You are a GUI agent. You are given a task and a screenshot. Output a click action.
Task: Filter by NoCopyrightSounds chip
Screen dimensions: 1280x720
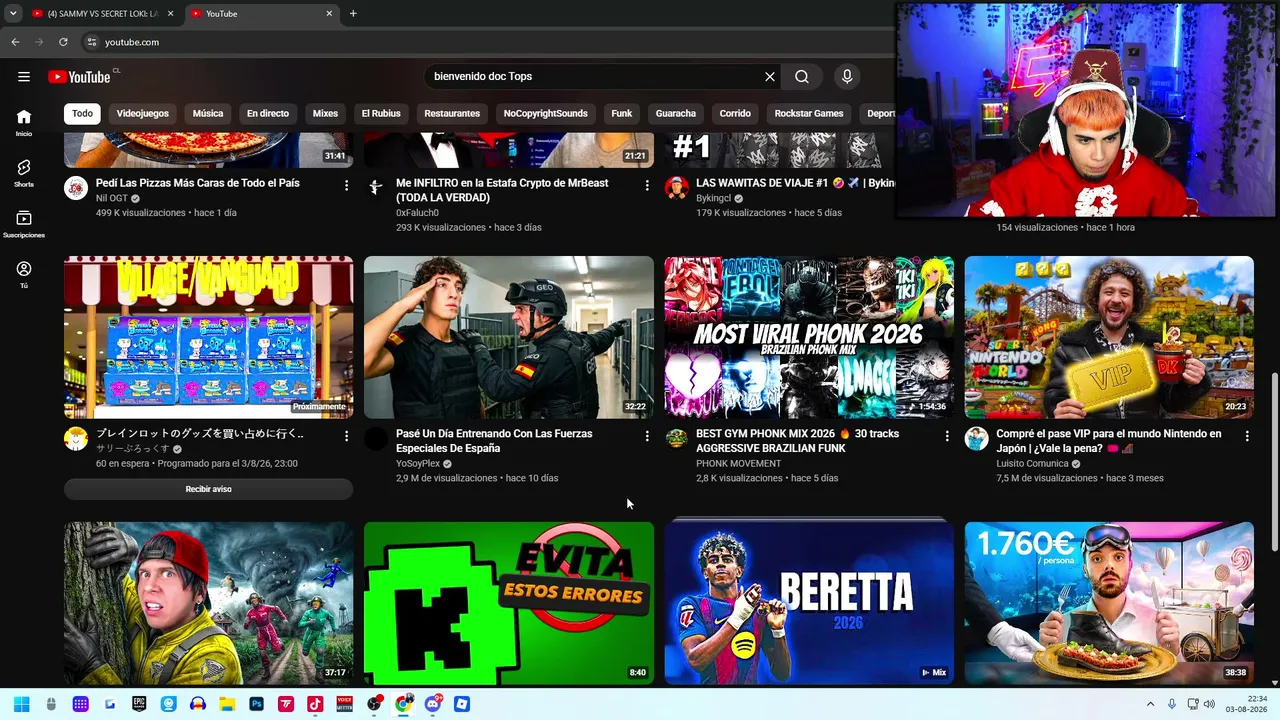click(x=546, y=114)
